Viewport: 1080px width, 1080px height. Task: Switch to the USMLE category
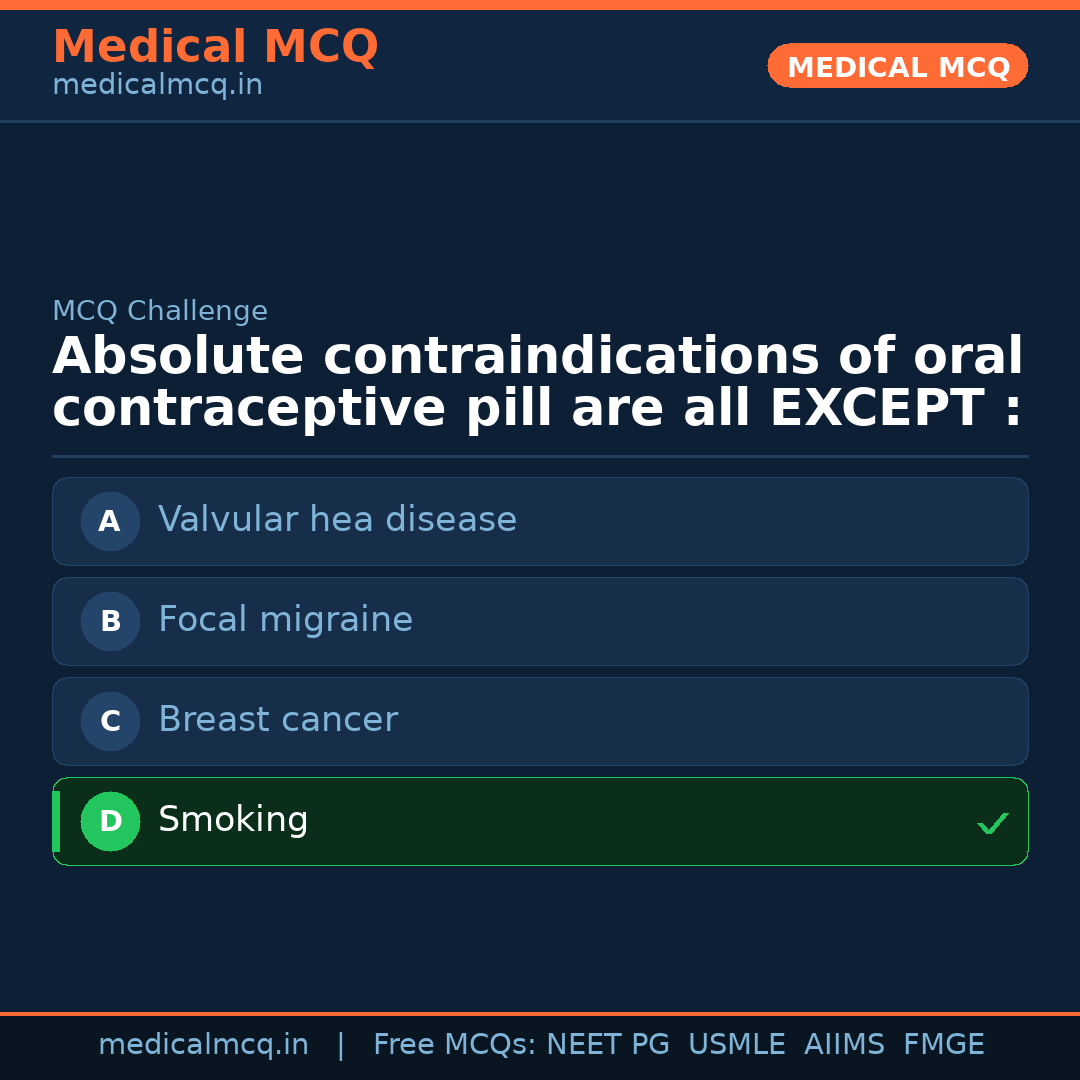737,1044
